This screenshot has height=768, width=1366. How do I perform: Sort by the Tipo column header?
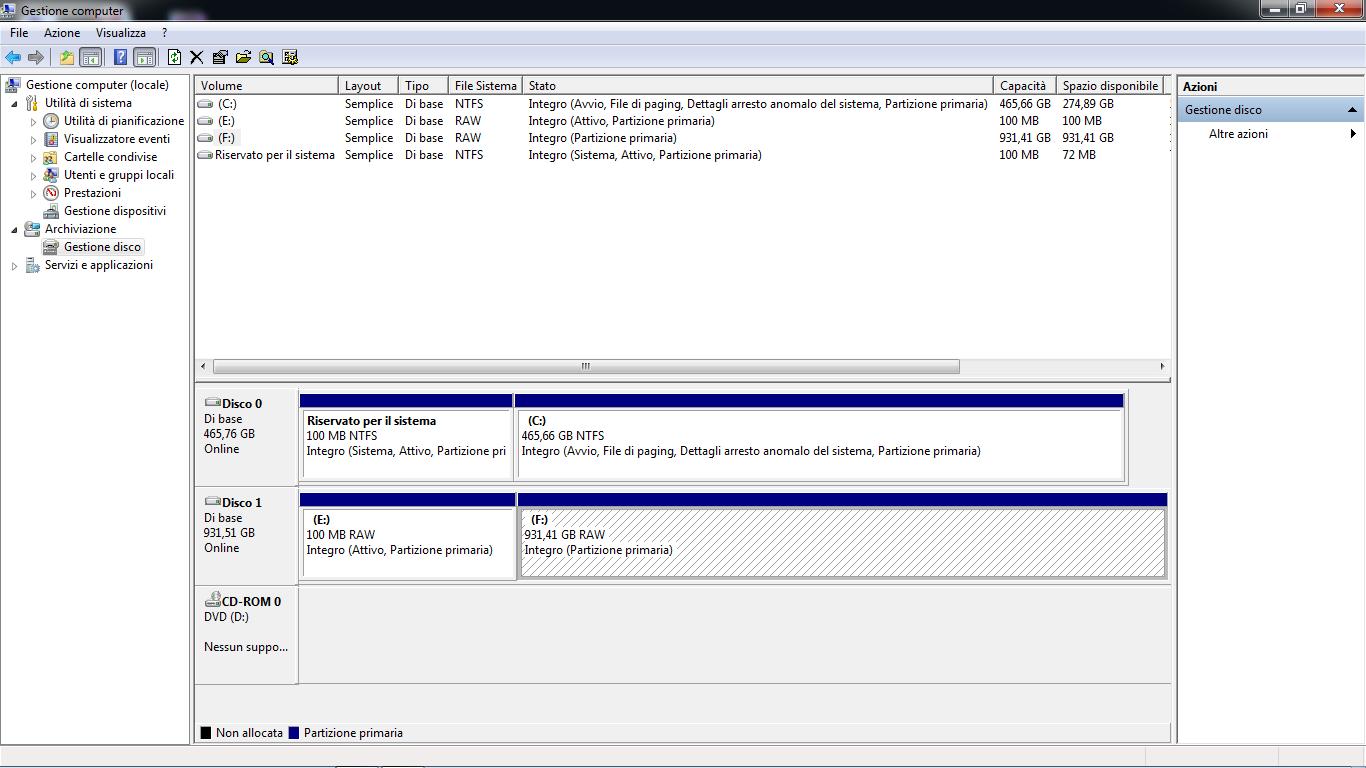(423, 86)
